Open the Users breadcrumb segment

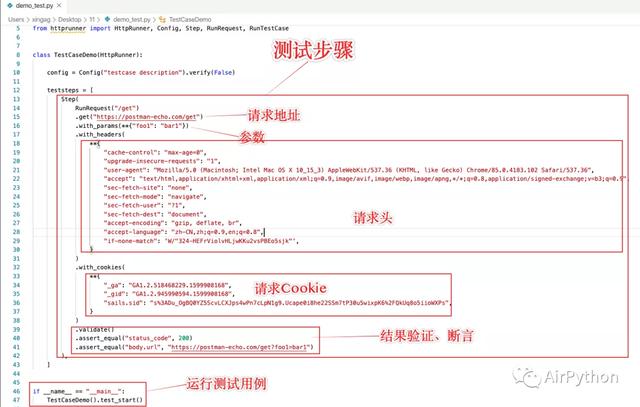[x=16, y=19]
